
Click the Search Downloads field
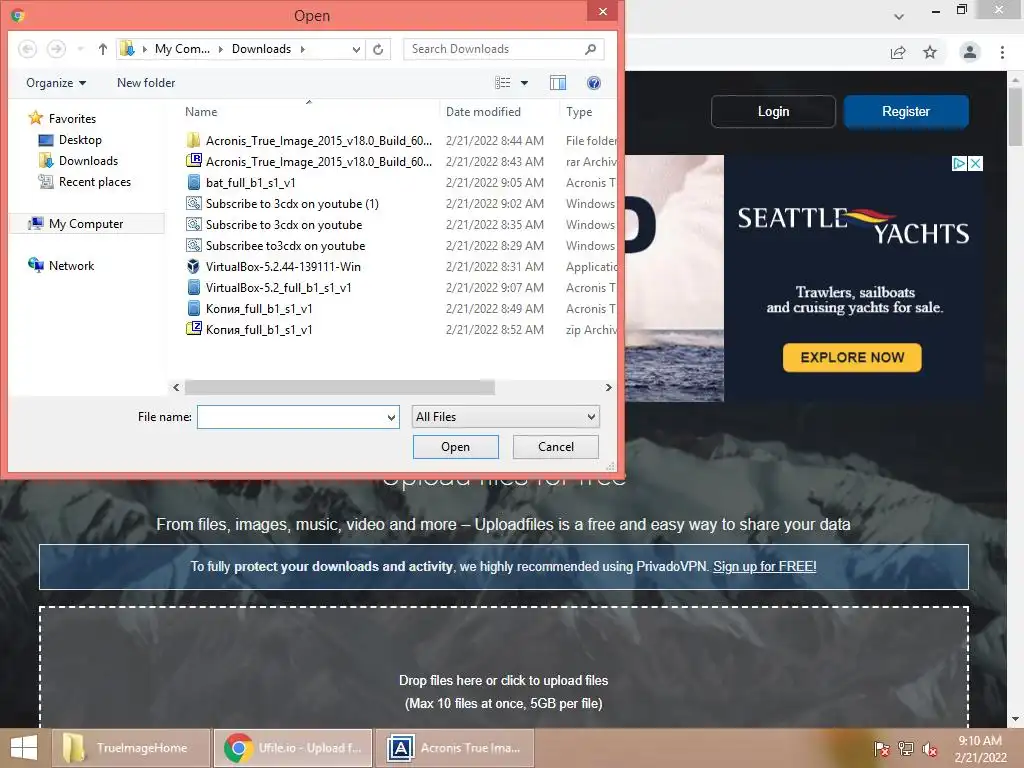tap(494, 49)
